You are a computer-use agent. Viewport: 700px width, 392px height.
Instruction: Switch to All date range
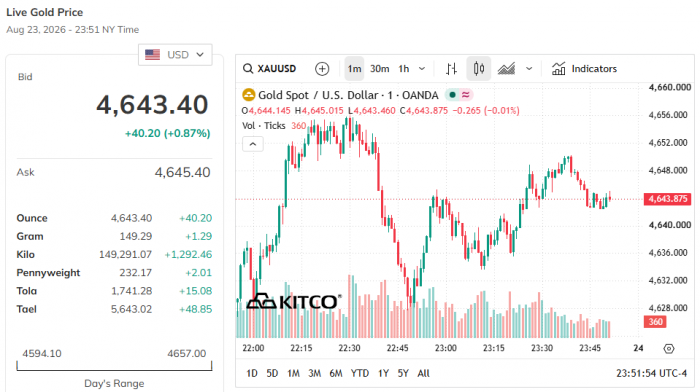point(423,373)
